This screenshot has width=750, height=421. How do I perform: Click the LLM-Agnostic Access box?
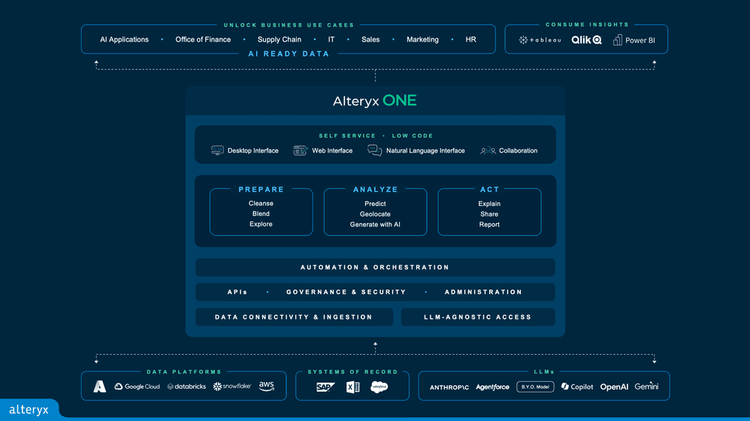click(478, 317)
